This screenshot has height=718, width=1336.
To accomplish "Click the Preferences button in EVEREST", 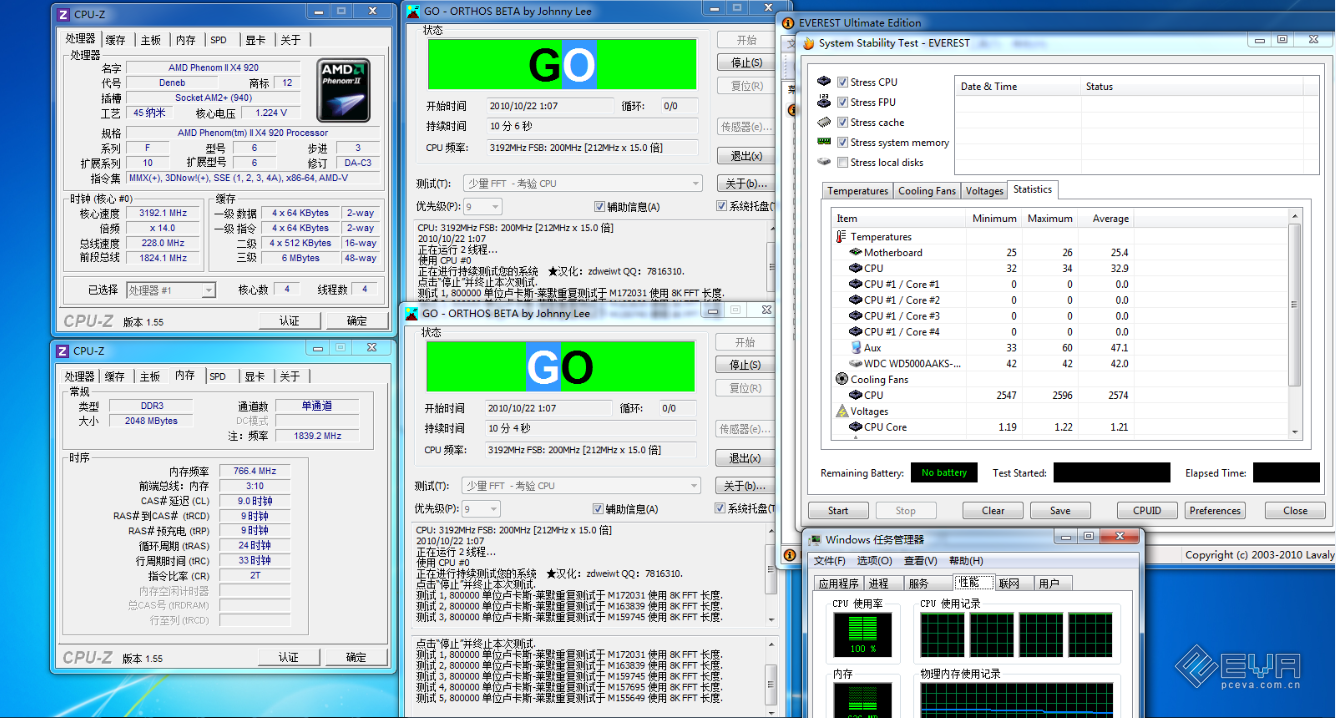I will click(x=1215, y=510).
